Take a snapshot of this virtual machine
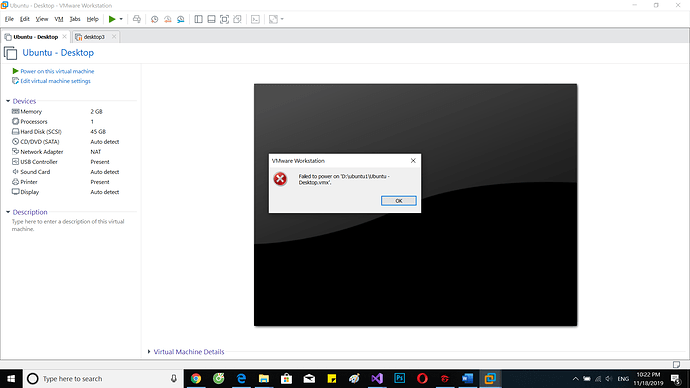690x388 pixels. click(154, 19)
